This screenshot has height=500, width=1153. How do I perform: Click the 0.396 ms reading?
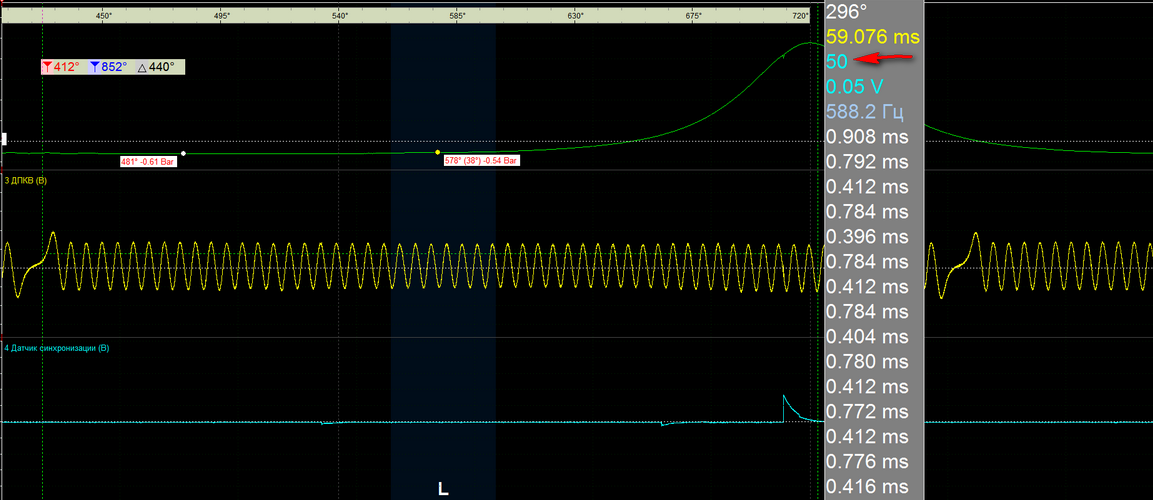[x=867, y=237]
